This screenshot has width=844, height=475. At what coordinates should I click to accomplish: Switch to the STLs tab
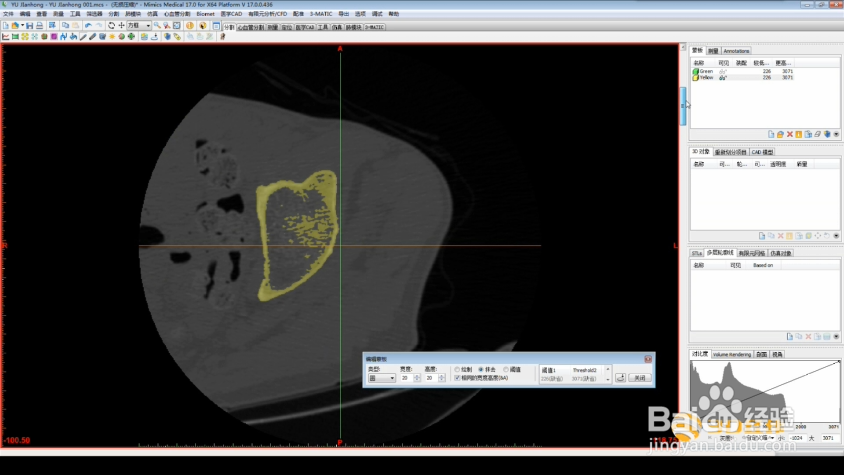[697, 253]
